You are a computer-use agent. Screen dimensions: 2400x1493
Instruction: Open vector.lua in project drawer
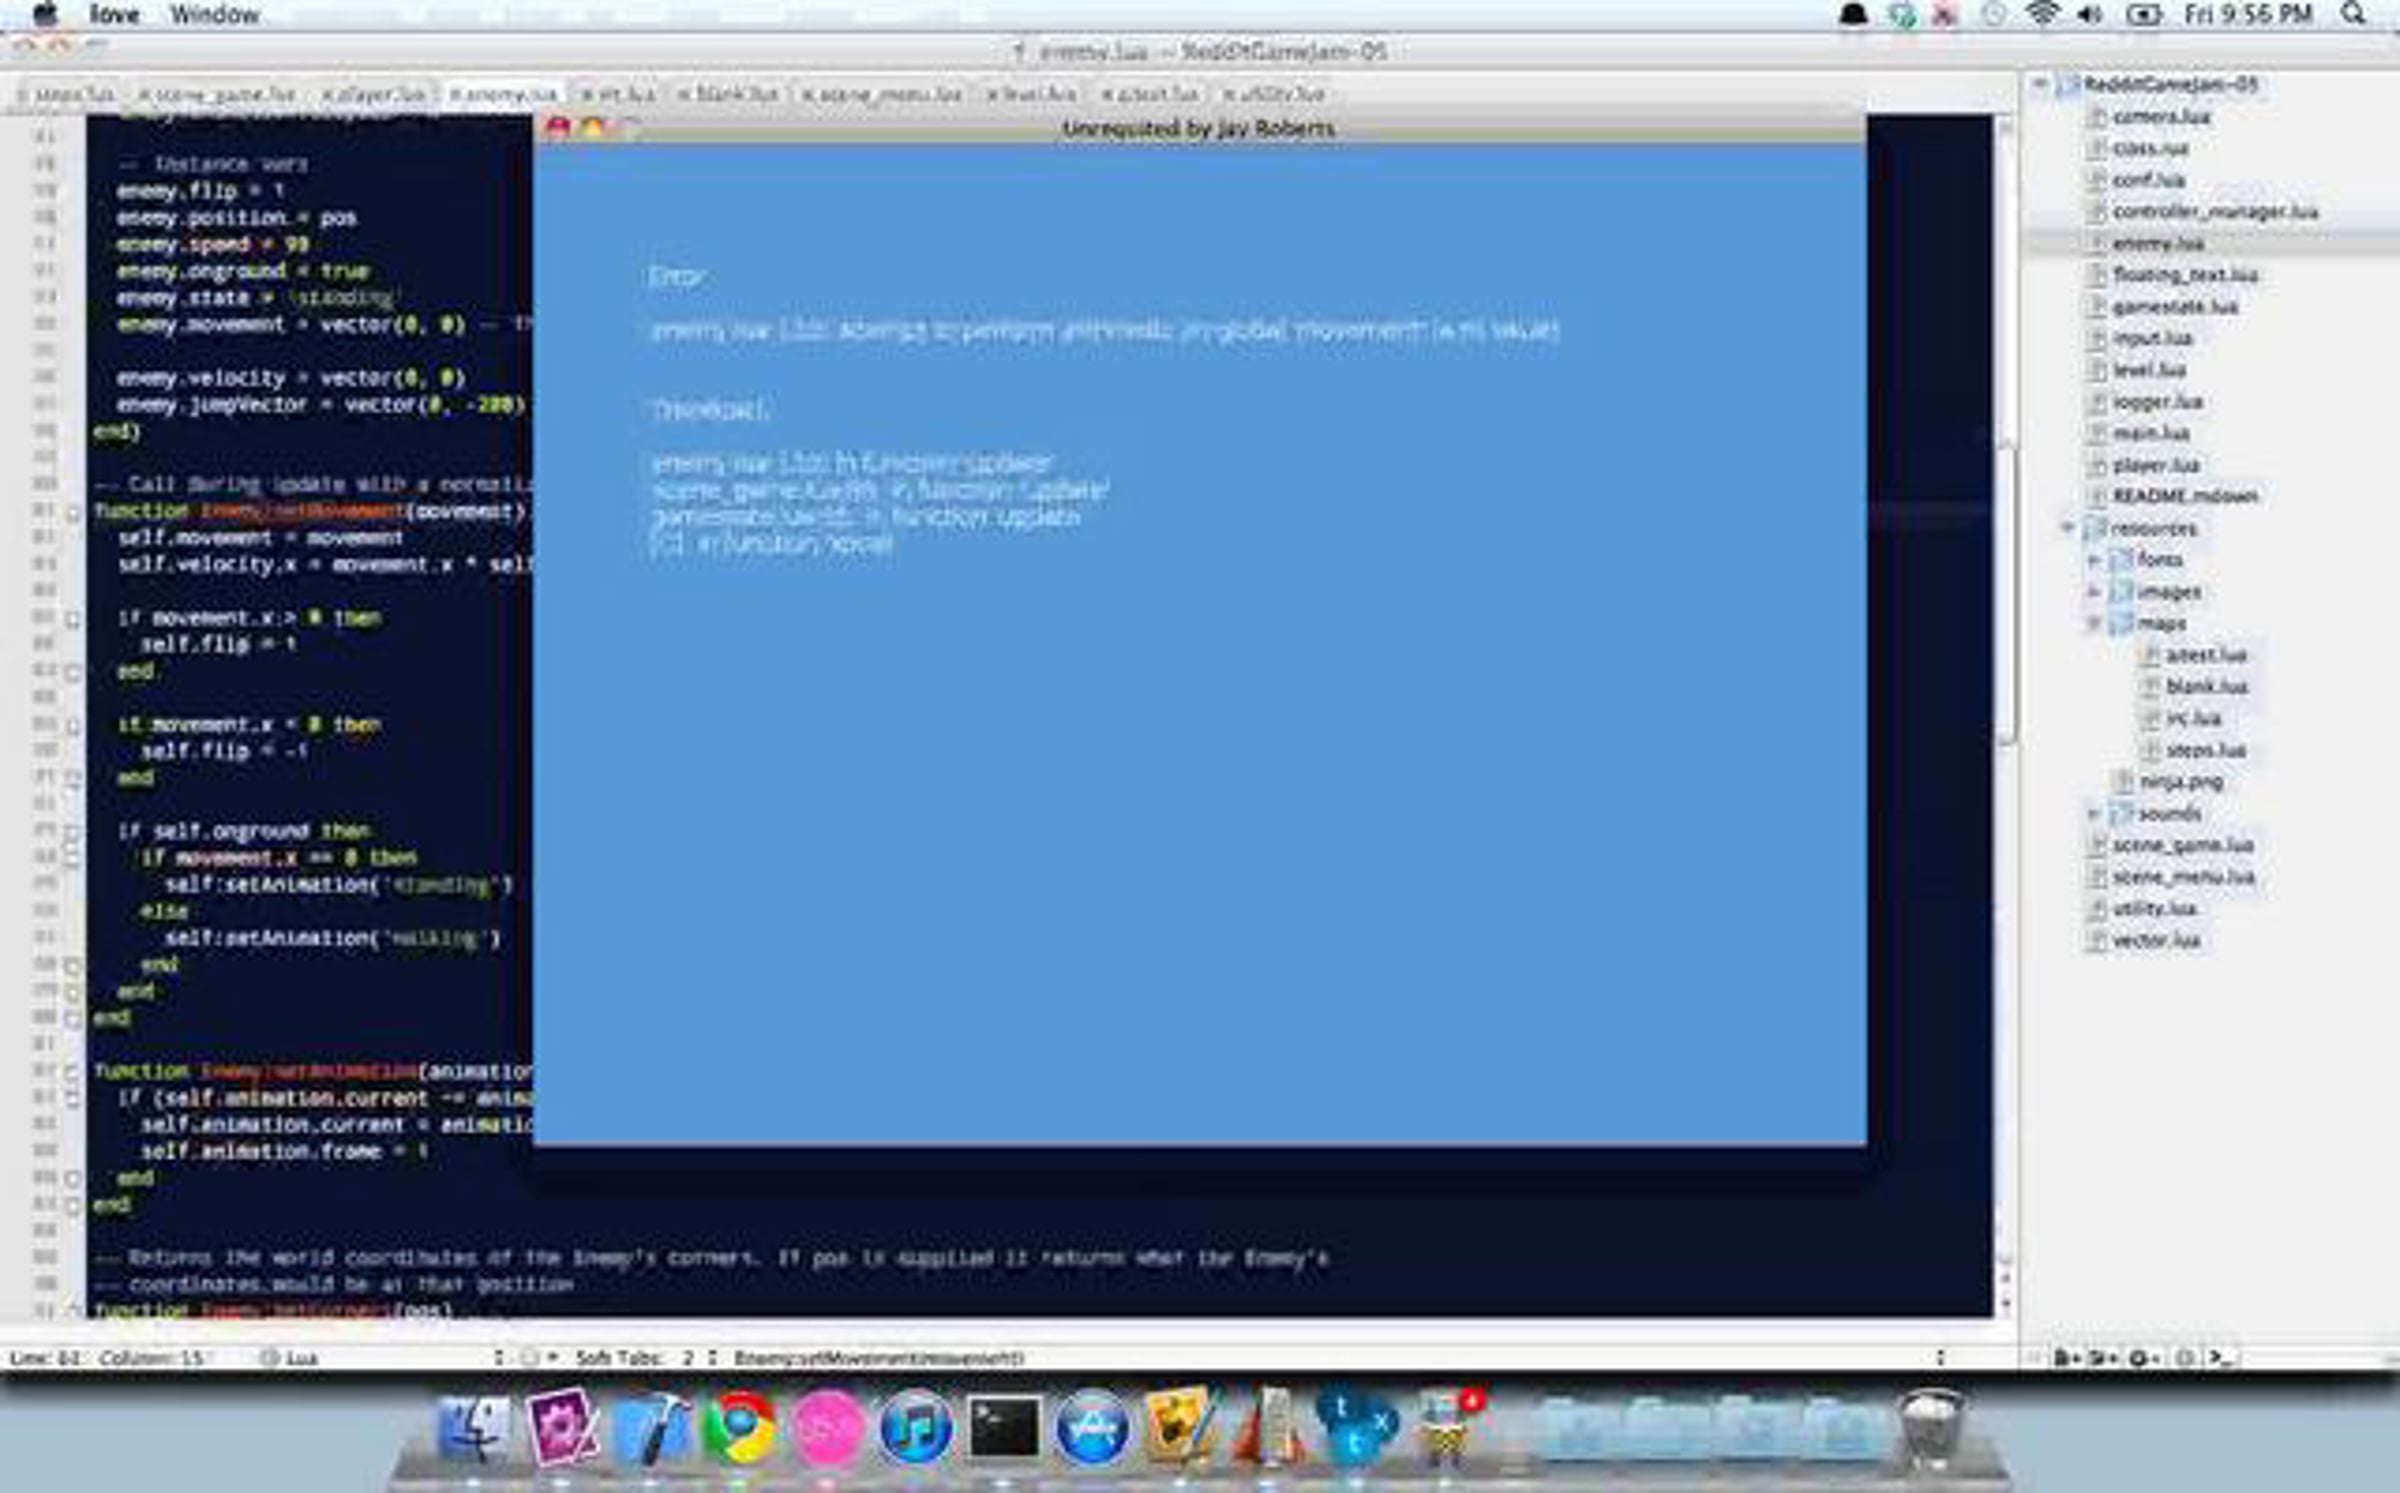tap(2156, 940)
